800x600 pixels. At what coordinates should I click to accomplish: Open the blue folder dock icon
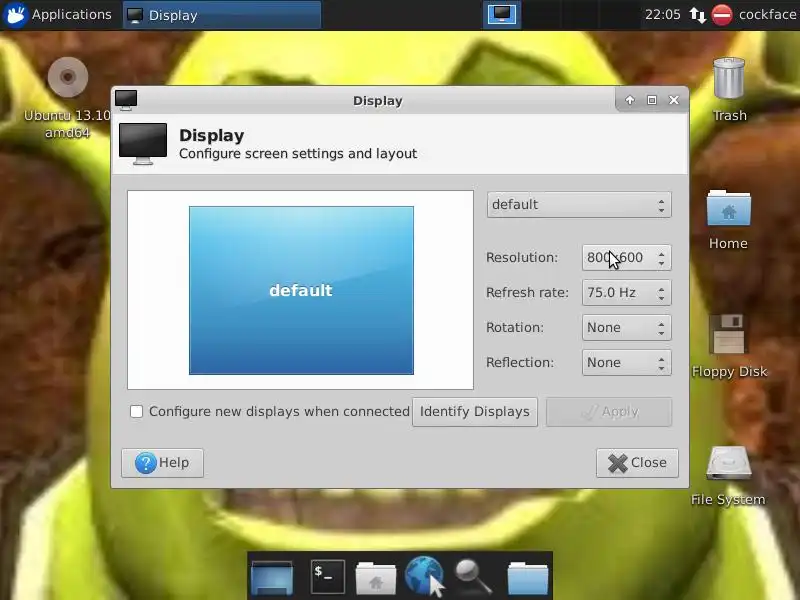point(528,578)
